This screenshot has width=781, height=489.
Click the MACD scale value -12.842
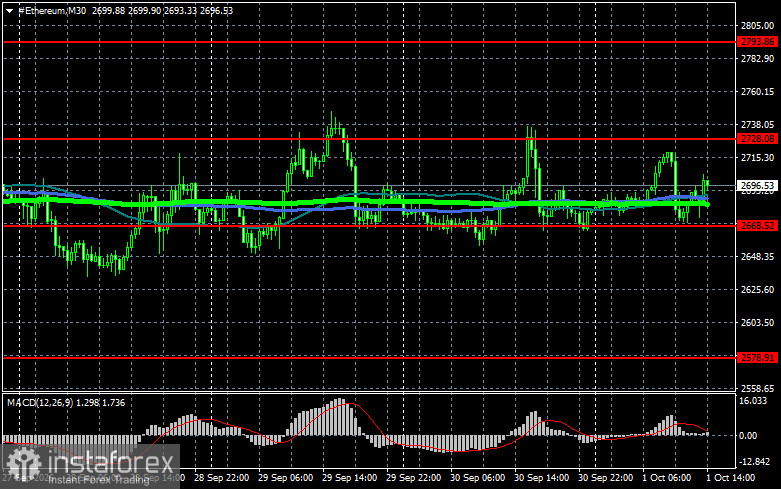pos(755,462)
